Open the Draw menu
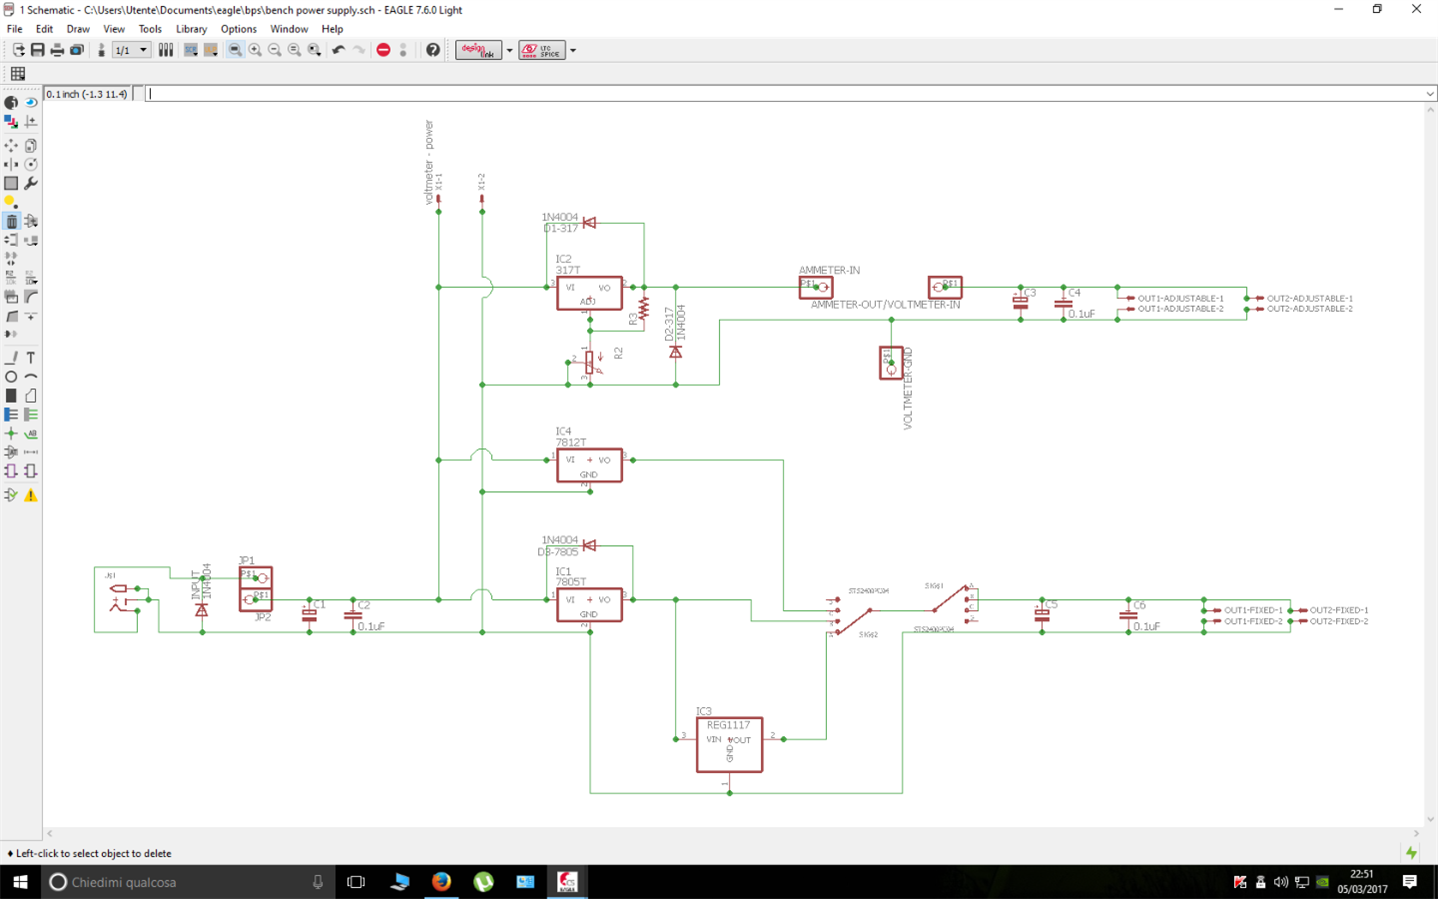Image resolution: width=1438 pixels, height=899 pixels. coord(78,29)
